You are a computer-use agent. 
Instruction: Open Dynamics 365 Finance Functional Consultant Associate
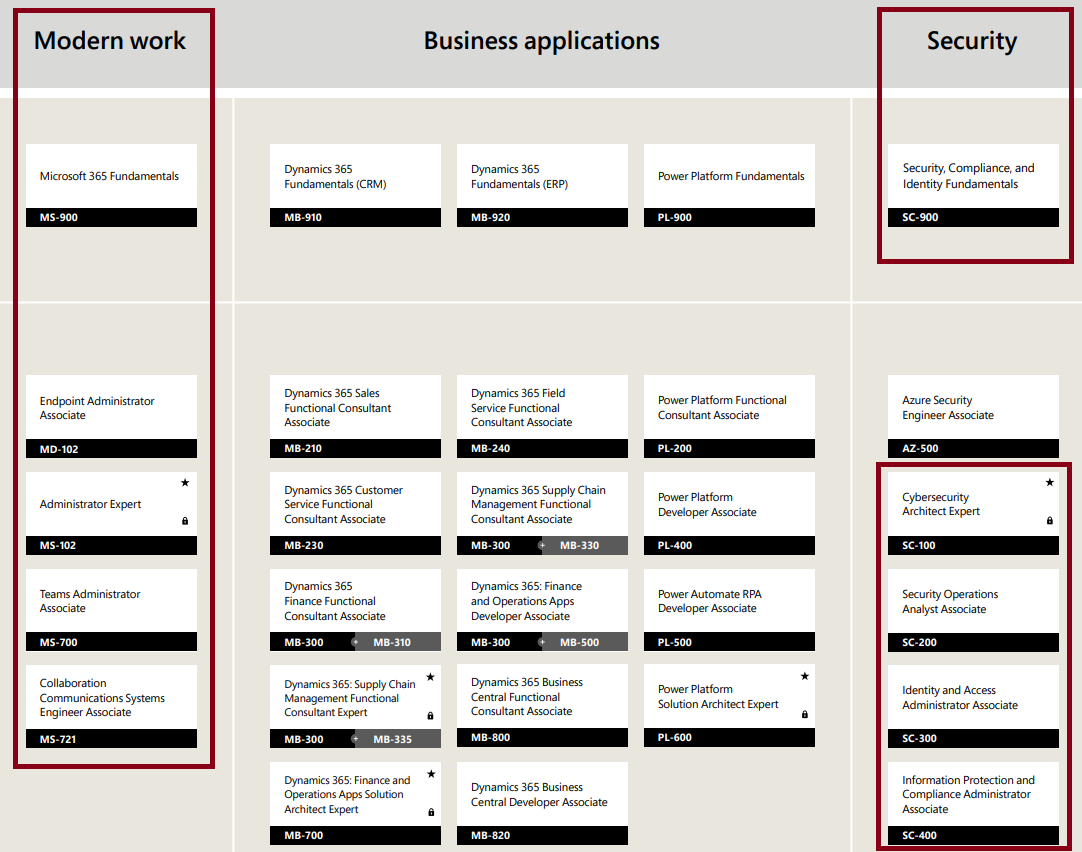click(x=335, y=601)
